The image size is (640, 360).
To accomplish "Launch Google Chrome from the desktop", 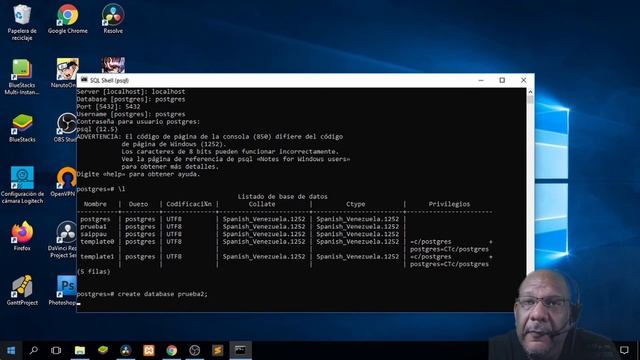I will [x=67, y=19].
